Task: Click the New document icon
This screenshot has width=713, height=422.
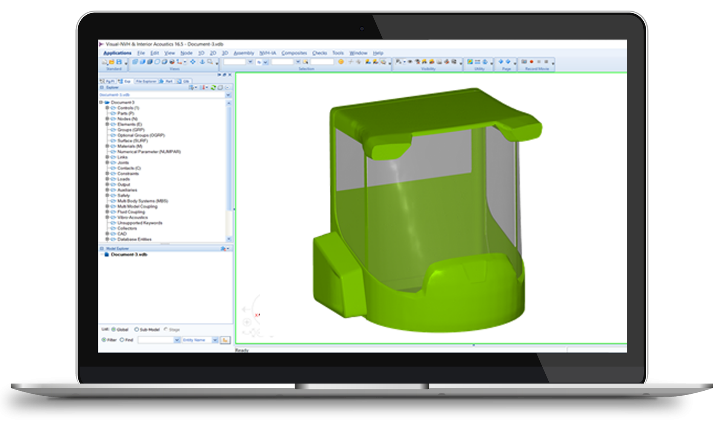Action: (x=104, y=62)
